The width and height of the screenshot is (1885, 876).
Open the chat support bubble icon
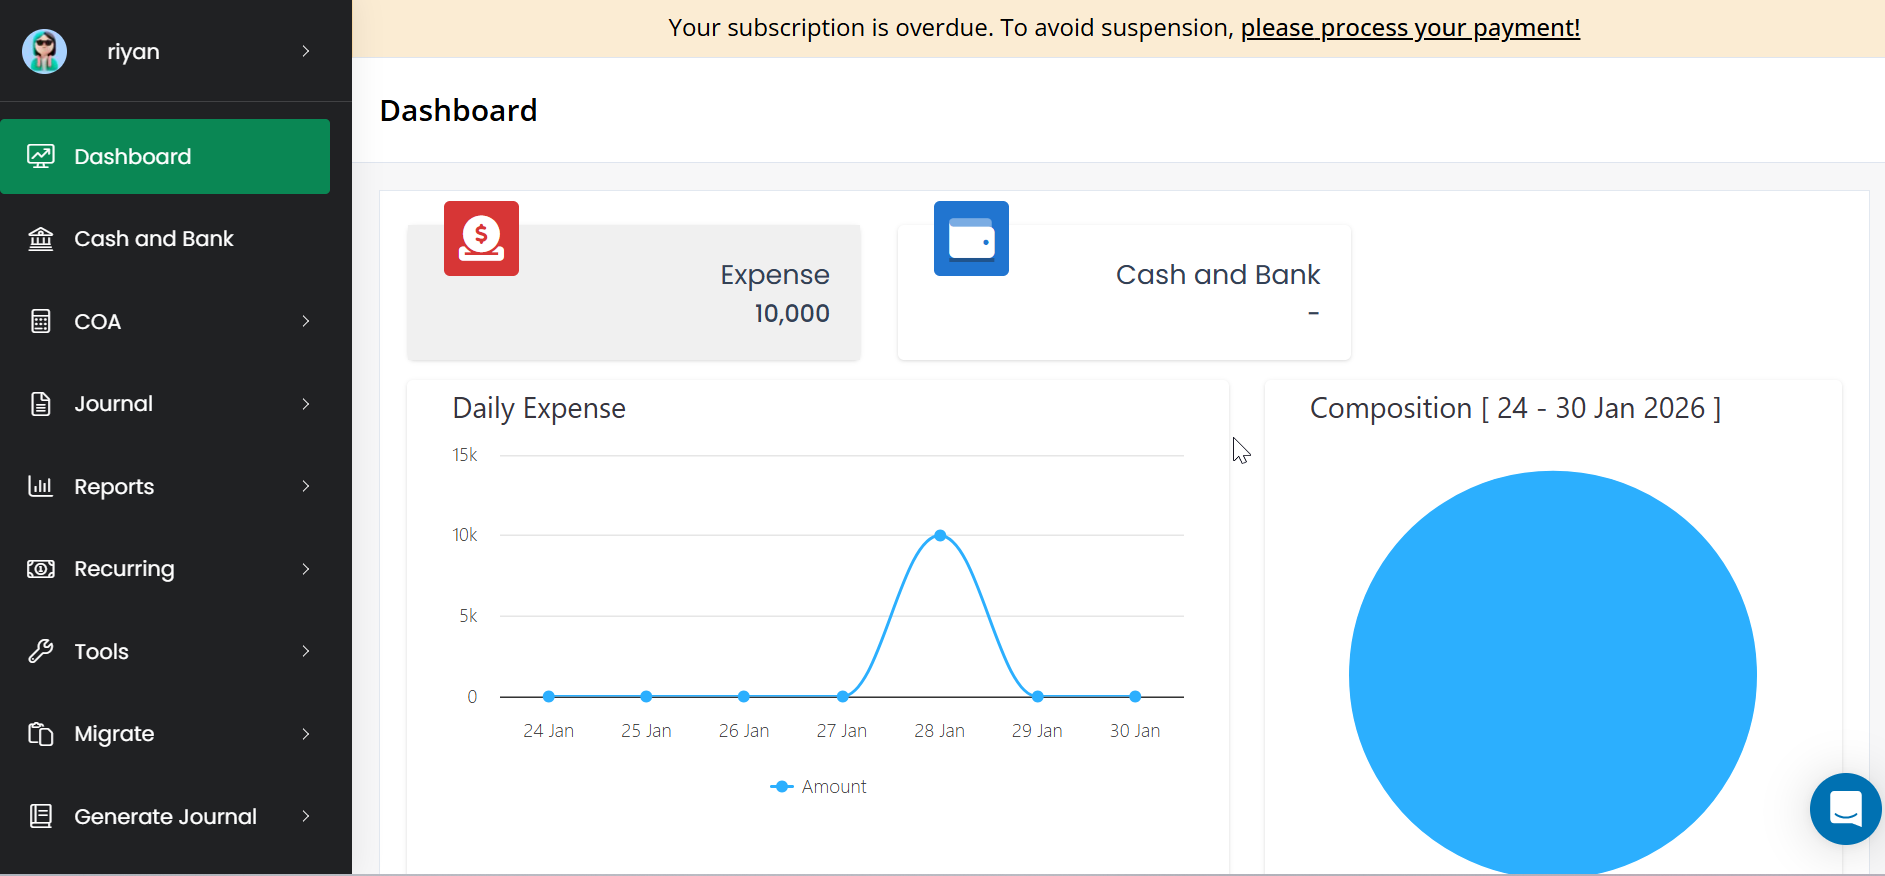click(1845, 808)
